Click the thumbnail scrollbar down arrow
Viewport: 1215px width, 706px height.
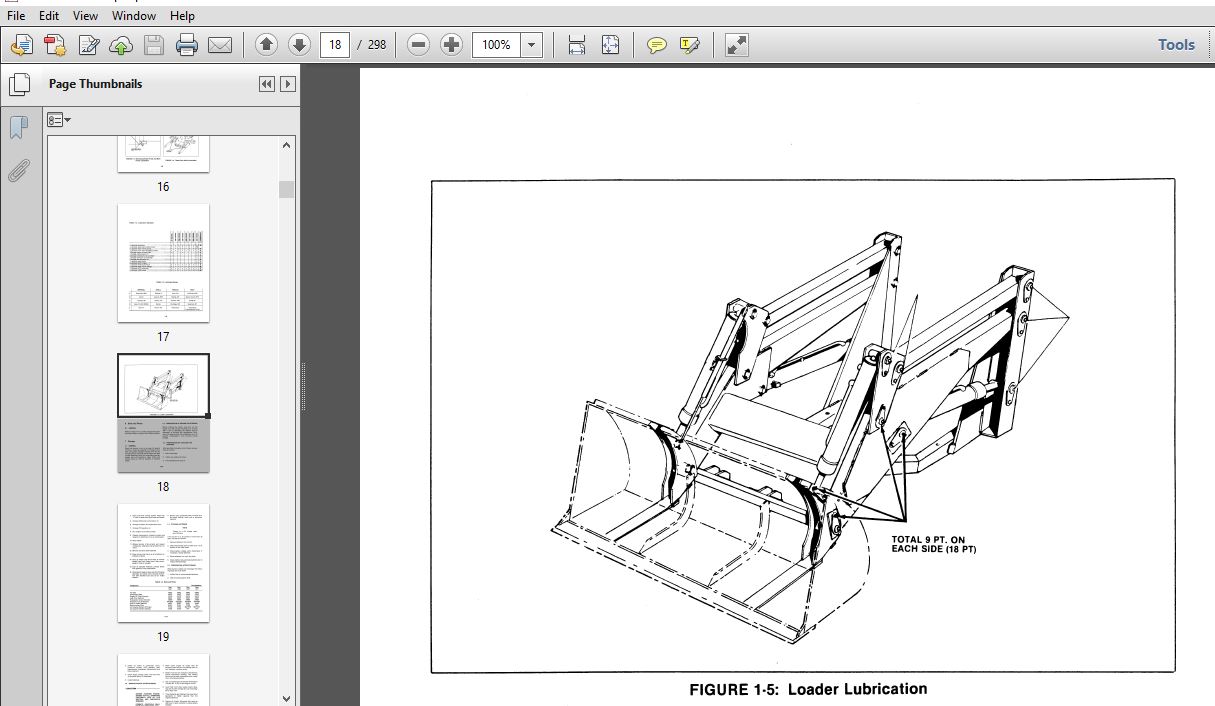point(287,697)
